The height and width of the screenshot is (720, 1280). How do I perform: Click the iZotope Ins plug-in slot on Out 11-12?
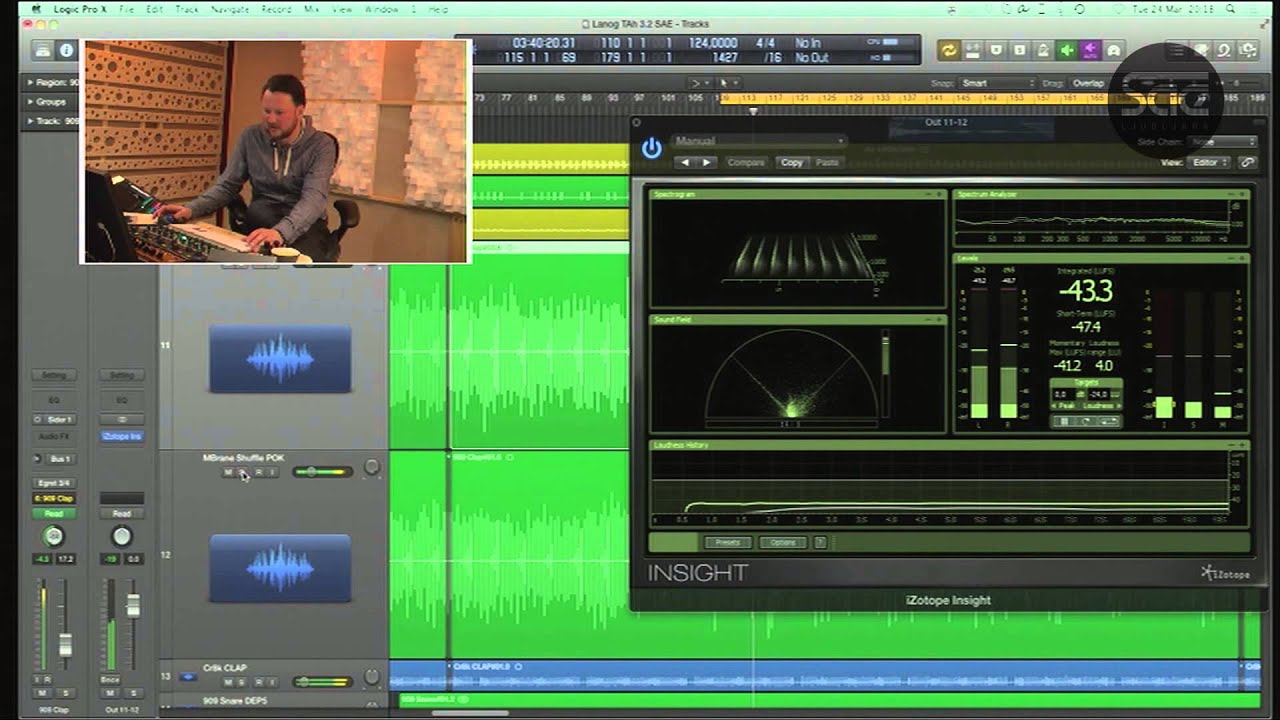pos(121,437)
